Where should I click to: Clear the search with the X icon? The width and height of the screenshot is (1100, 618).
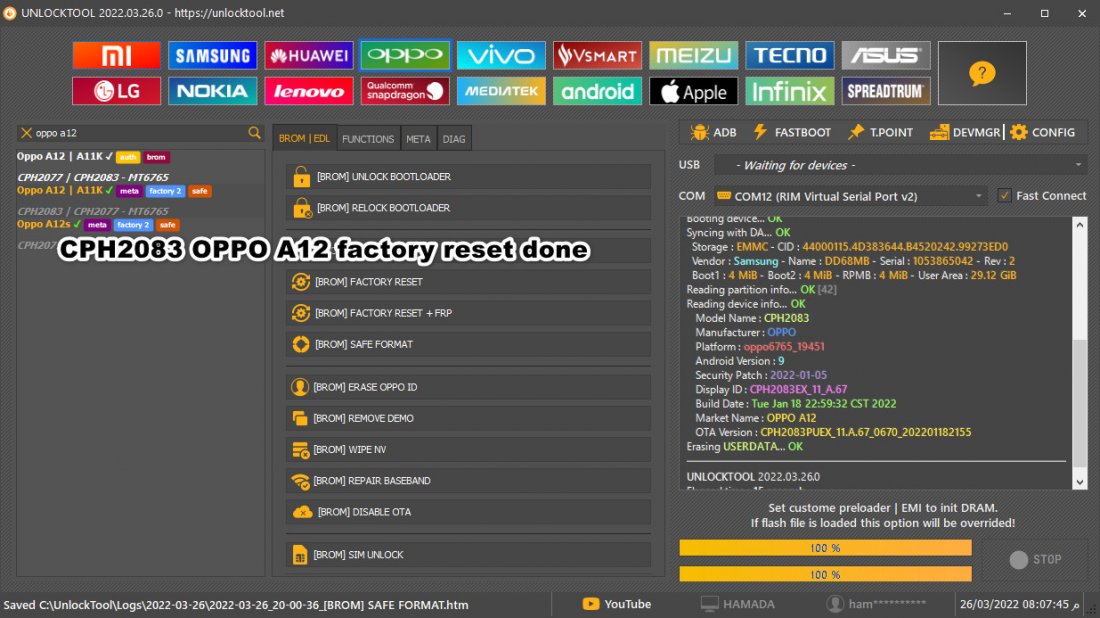pyautogui.click(x=26, y=133)
